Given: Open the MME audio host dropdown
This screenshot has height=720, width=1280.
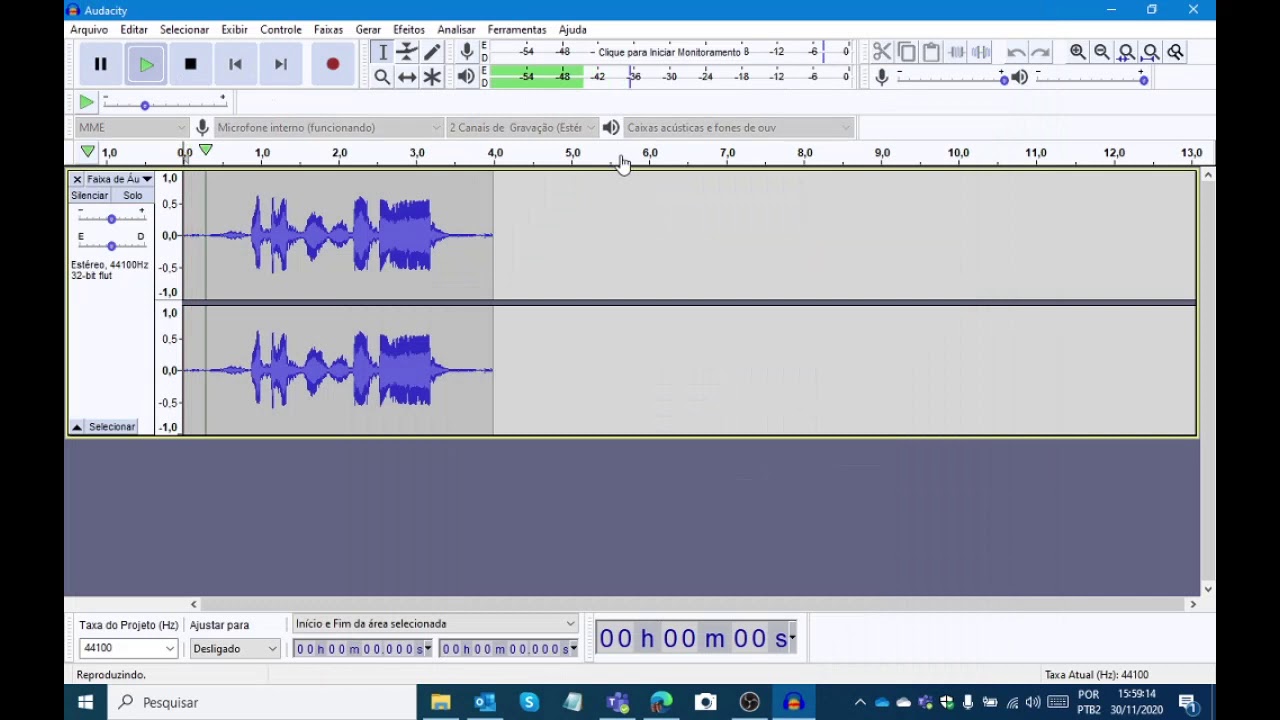Looking at the screenshot, I should click(132, 127).
